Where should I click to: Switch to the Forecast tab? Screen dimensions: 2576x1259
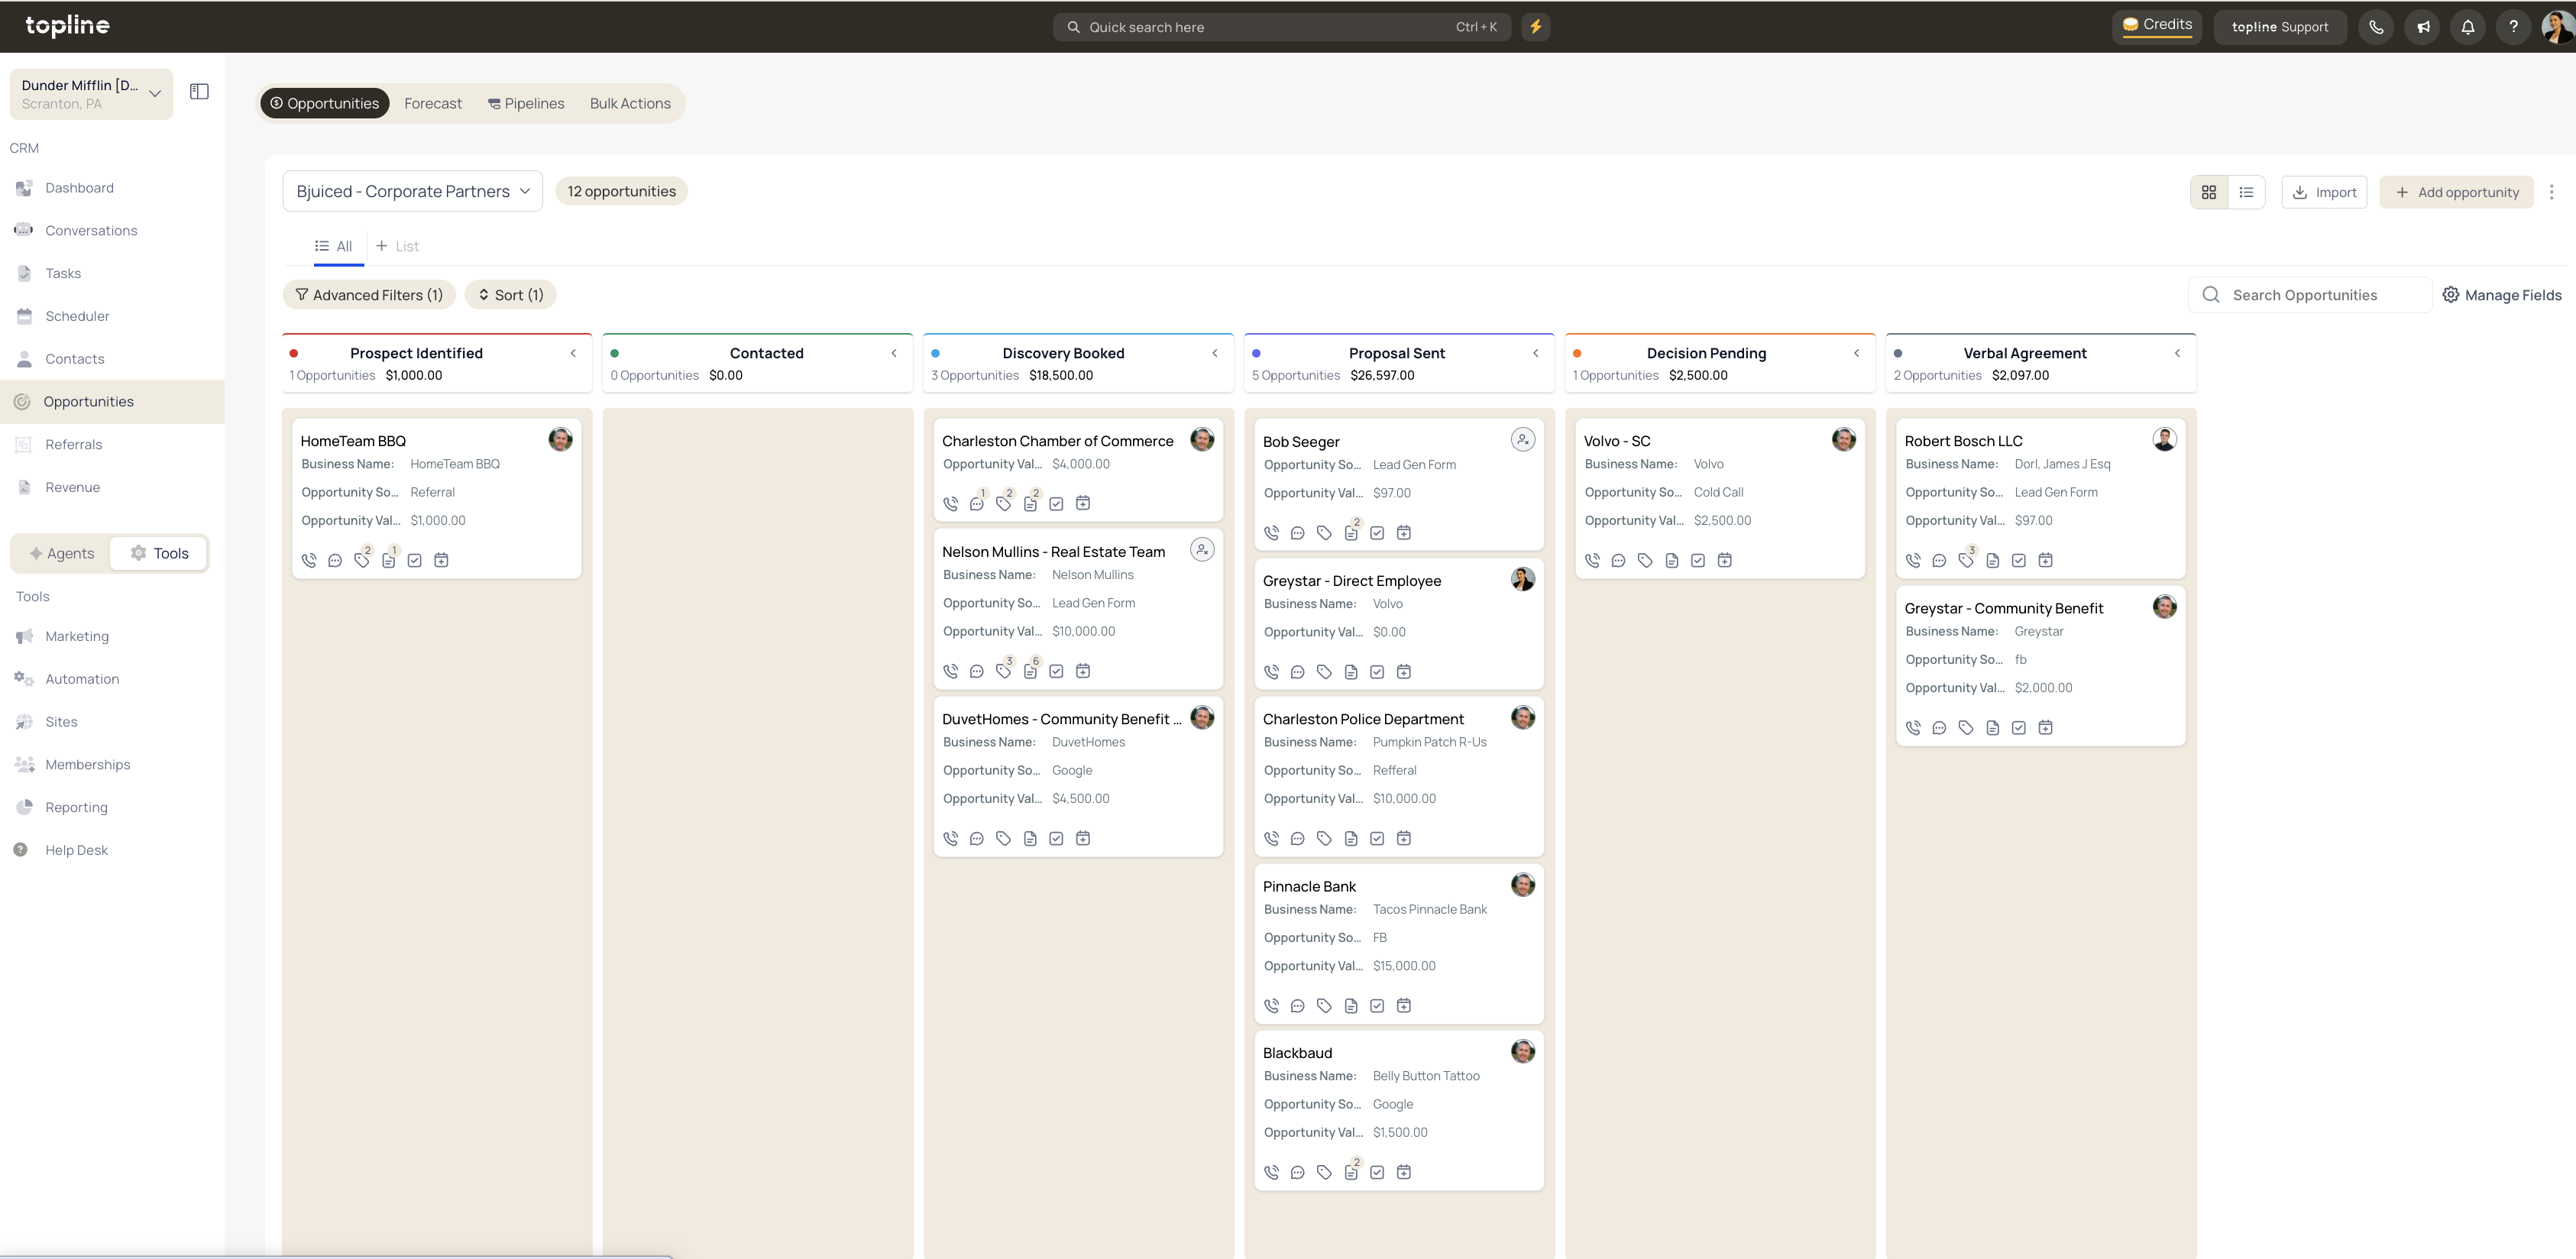coord(432,103)
